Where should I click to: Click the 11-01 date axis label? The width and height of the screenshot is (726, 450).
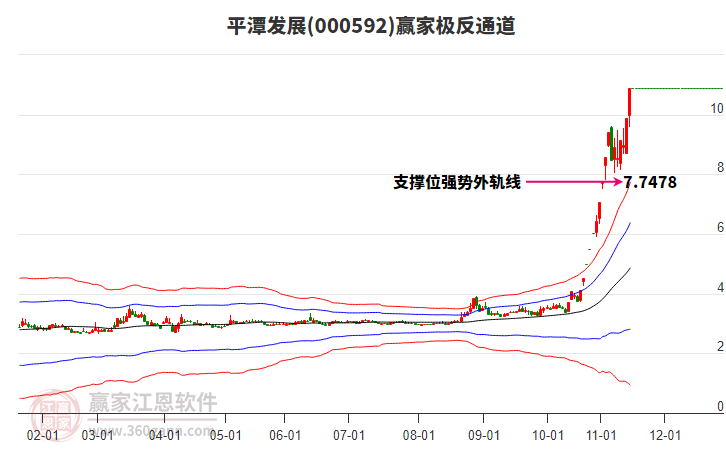601,436
